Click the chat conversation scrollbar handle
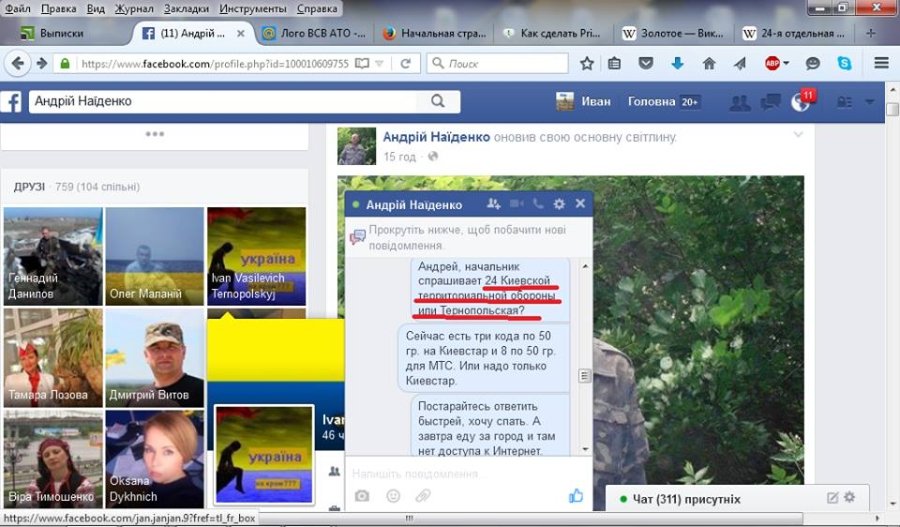The image size is (900, 527). click(586, 377)
